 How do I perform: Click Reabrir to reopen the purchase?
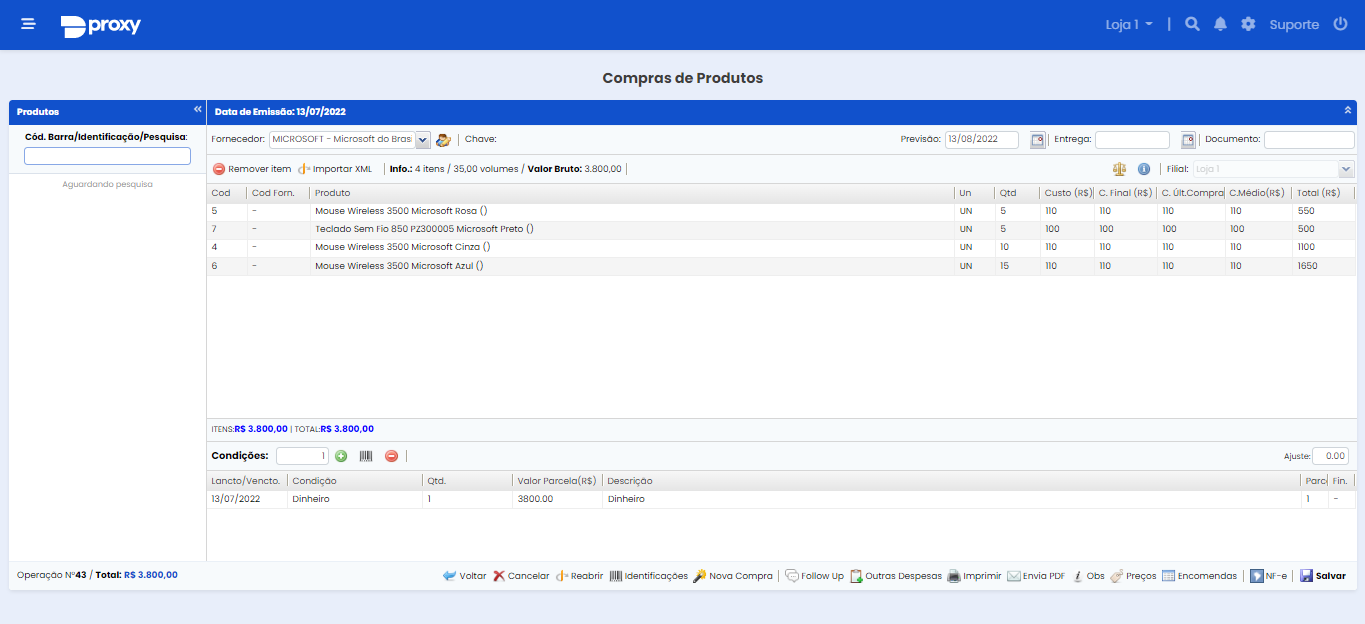[579, 576]
